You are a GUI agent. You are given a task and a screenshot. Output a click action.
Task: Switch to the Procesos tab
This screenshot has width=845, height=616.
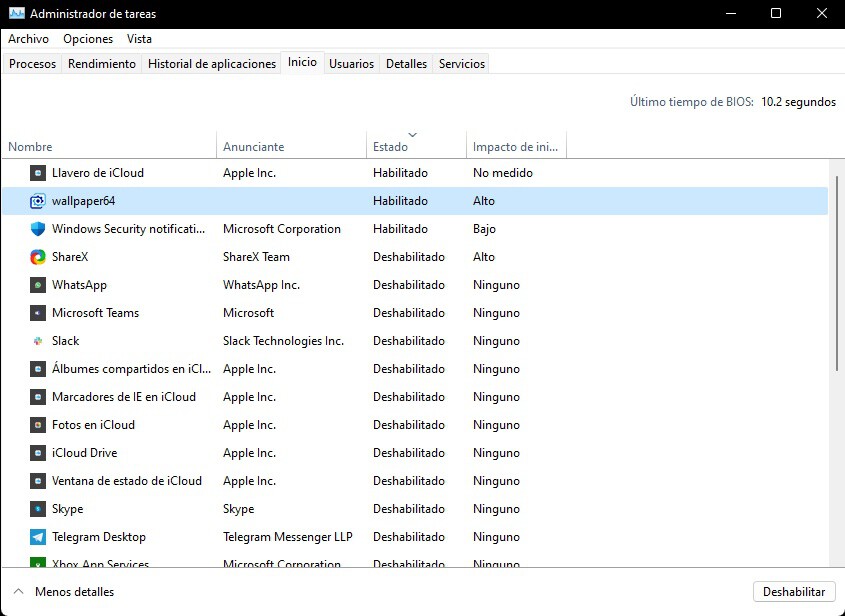pos(32,63)
